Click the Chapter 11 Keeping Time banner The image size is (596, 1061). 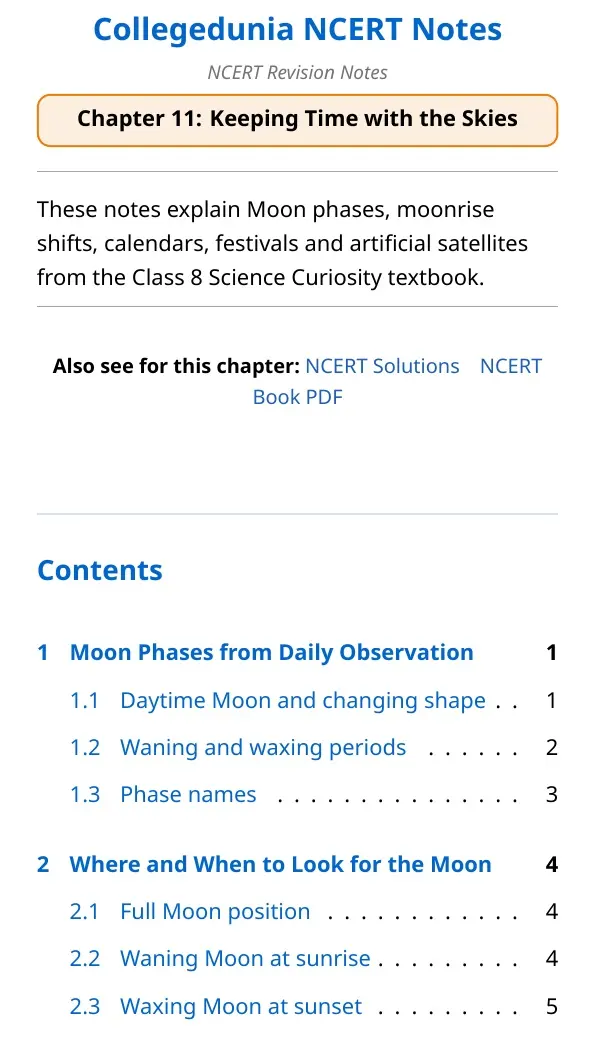point(298,120)
